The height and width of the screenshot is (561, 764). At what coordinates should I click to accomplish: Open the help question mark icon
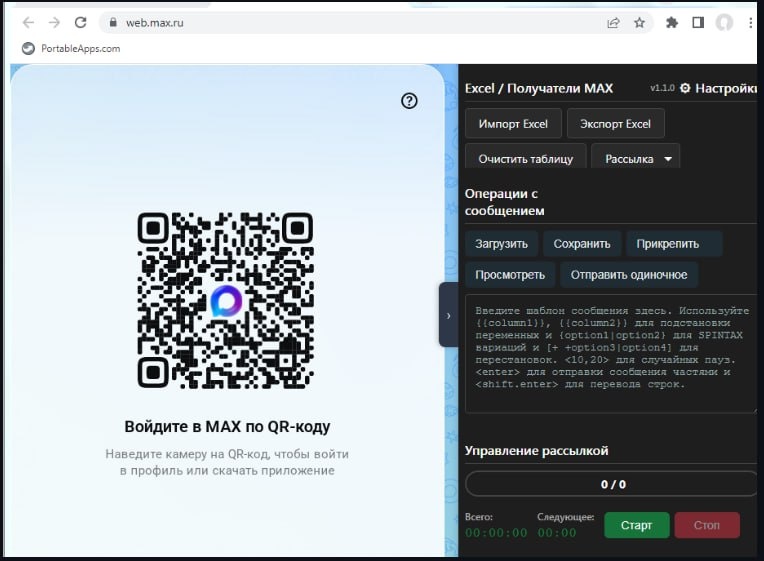(409, 101)
